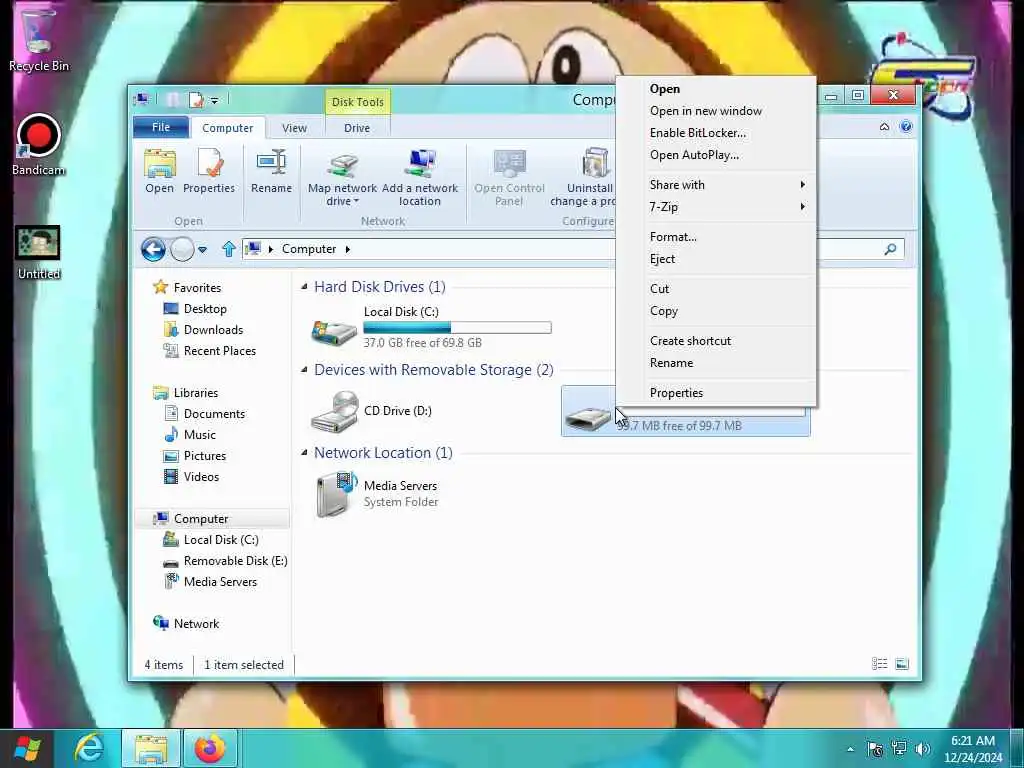Select Removable Disk (E:) in navigation pane
This screenshot has width=1024, height=768.
[x=235, y=561]
